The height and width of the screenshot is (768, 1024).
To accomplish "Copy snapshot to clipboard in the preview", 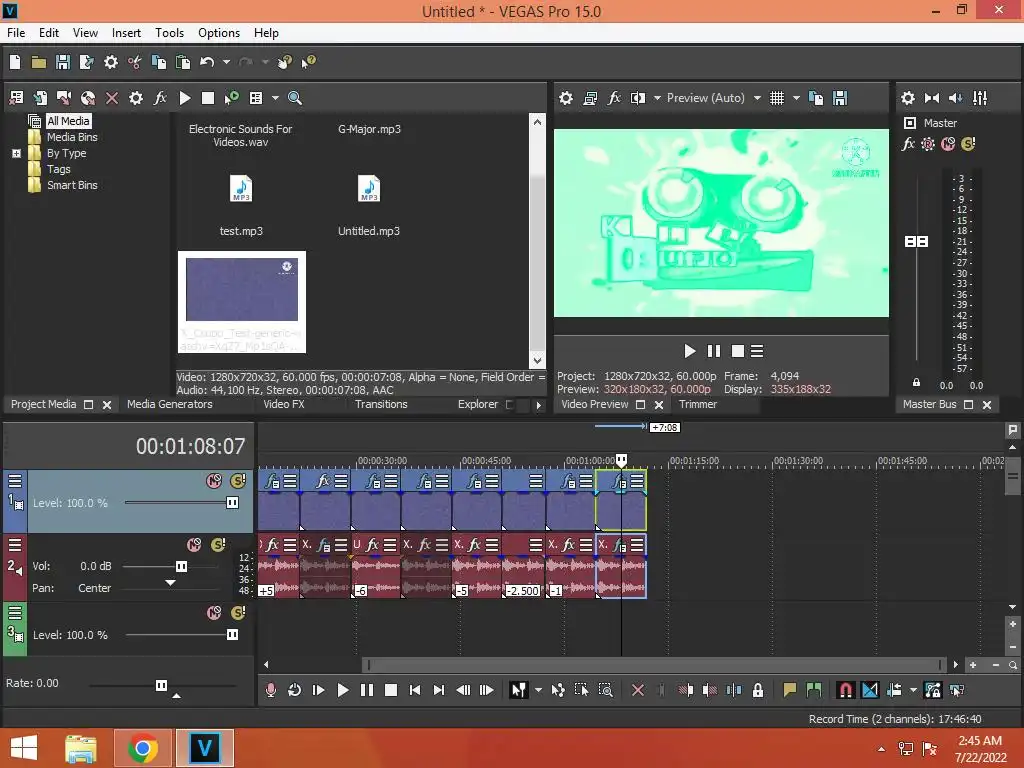I will 816,98.
